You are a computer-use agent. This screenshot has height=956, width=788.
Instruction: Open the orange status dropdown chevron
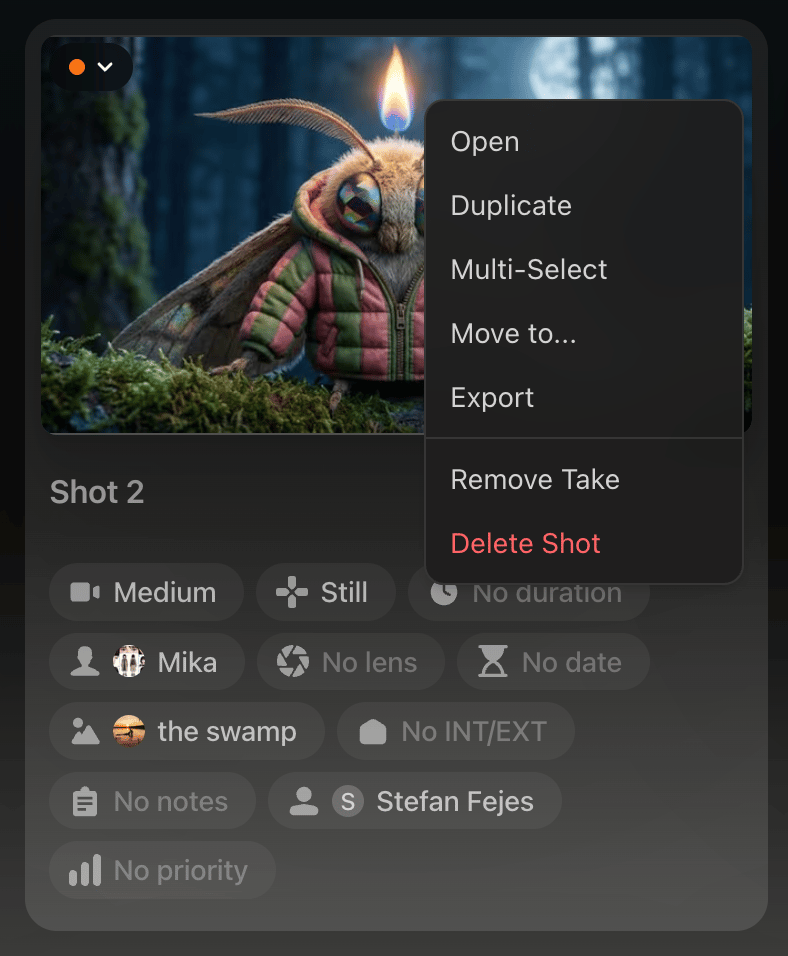105,67
